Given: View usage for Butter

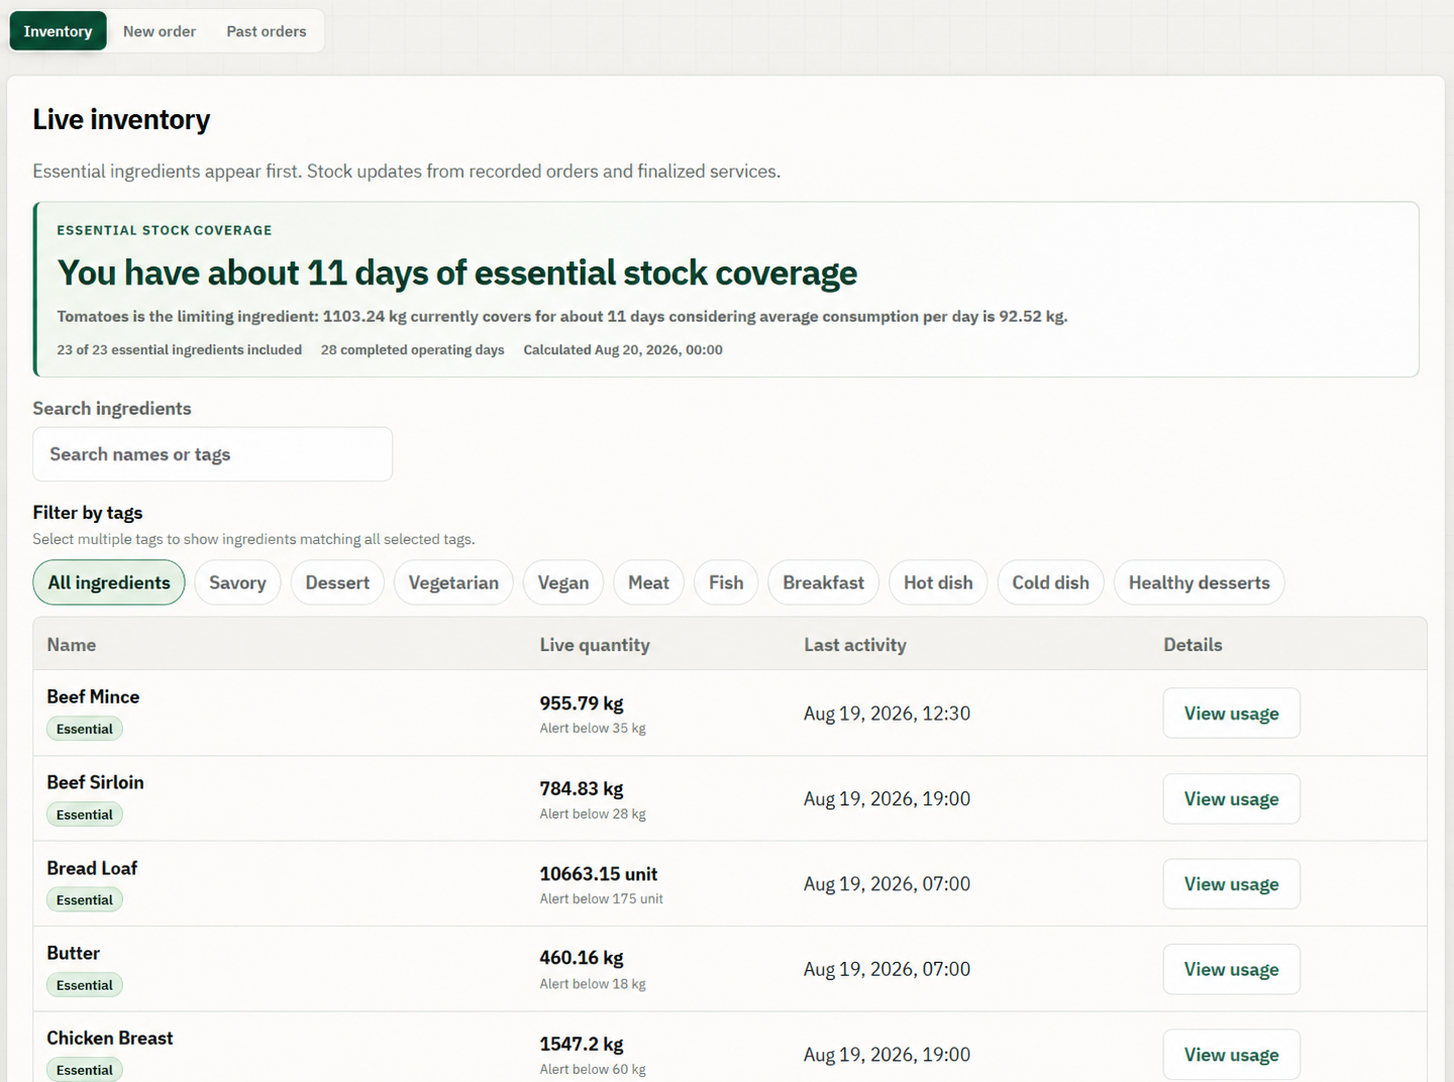Looking at the screenshot, I should tap(1231, 969).
